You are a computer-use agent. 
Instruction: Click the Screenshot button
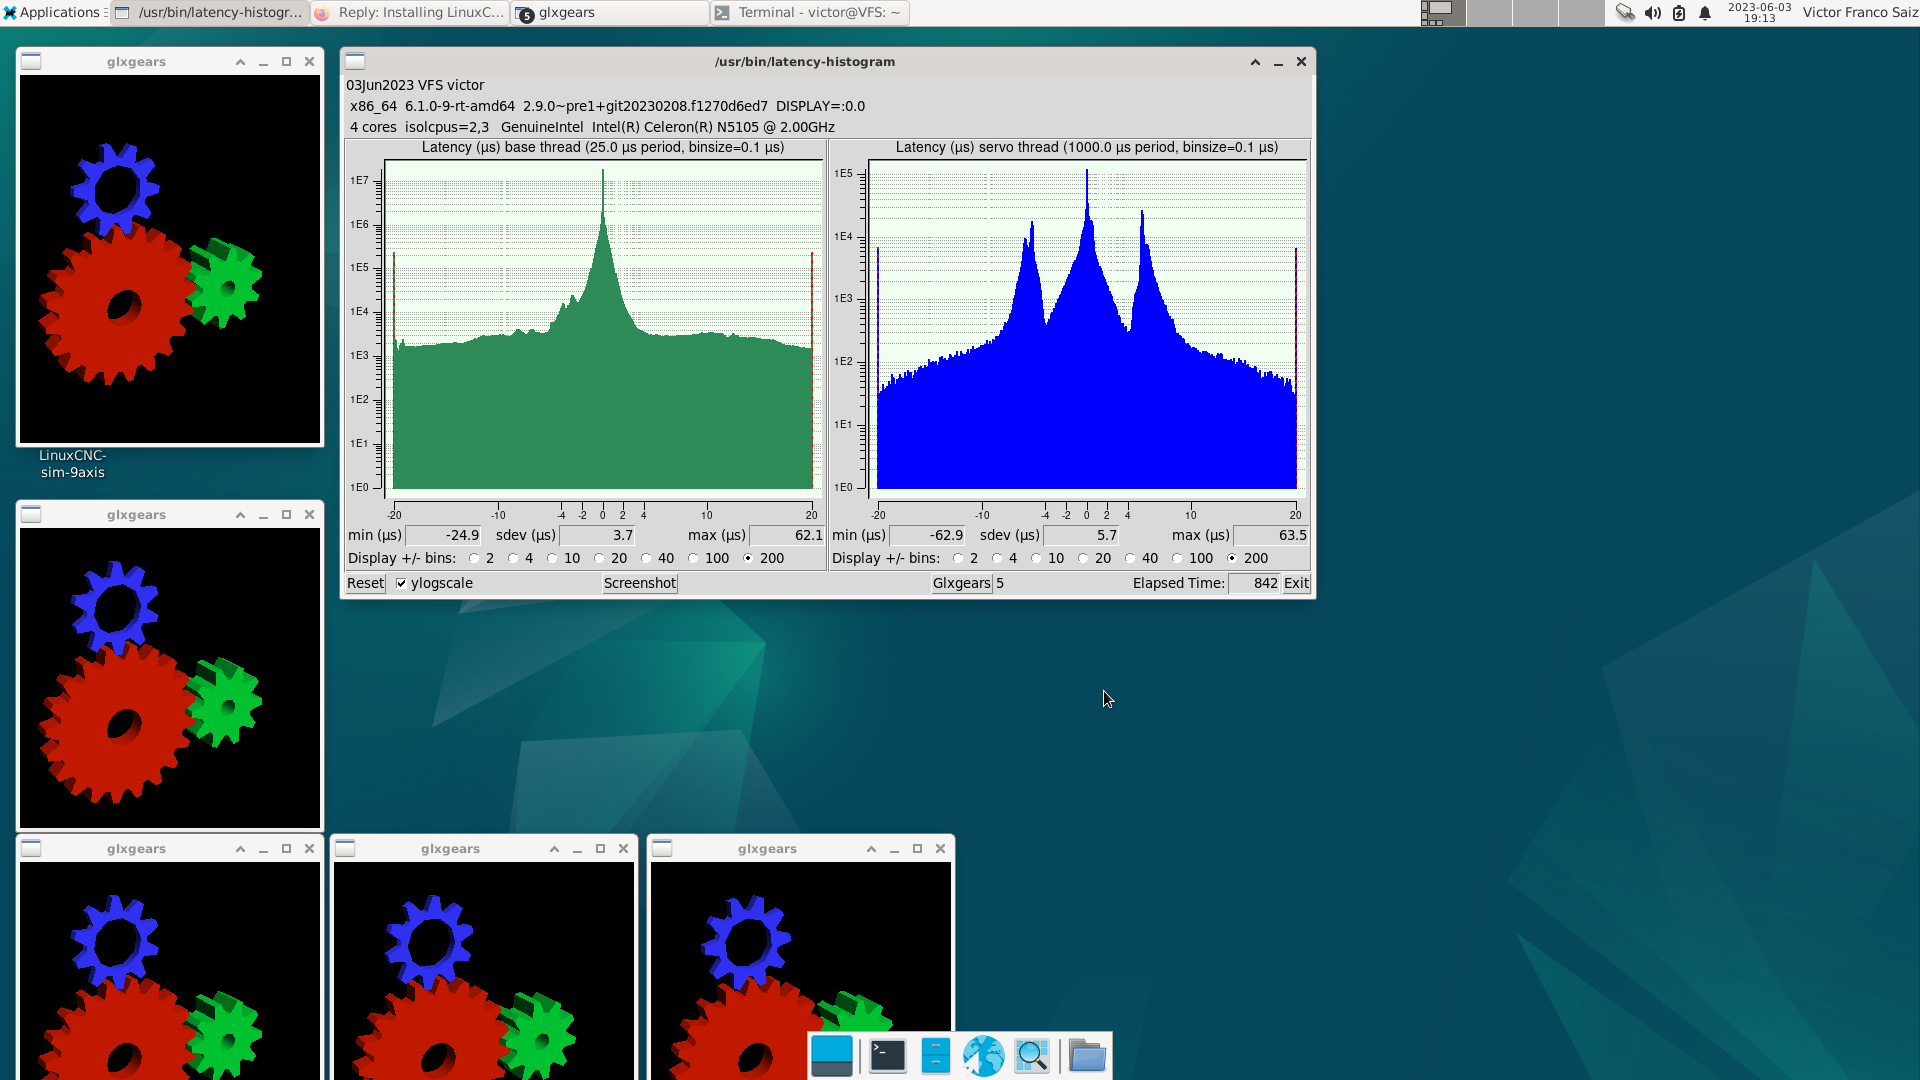click(640, 583)
